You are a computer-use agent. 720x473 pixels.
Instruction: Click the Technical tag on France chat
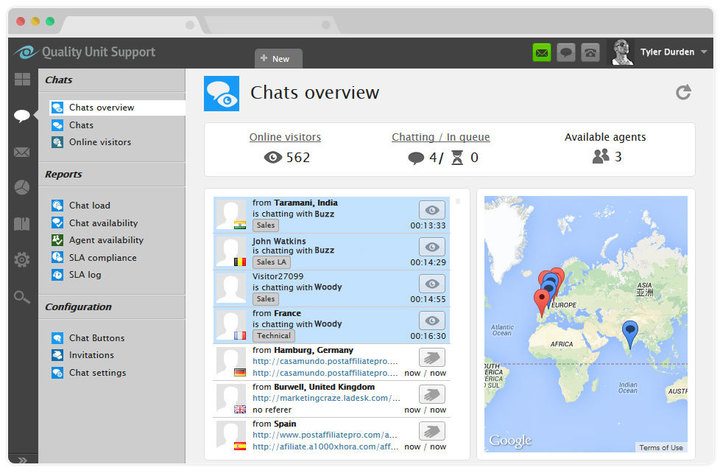[x=274, y=336]
